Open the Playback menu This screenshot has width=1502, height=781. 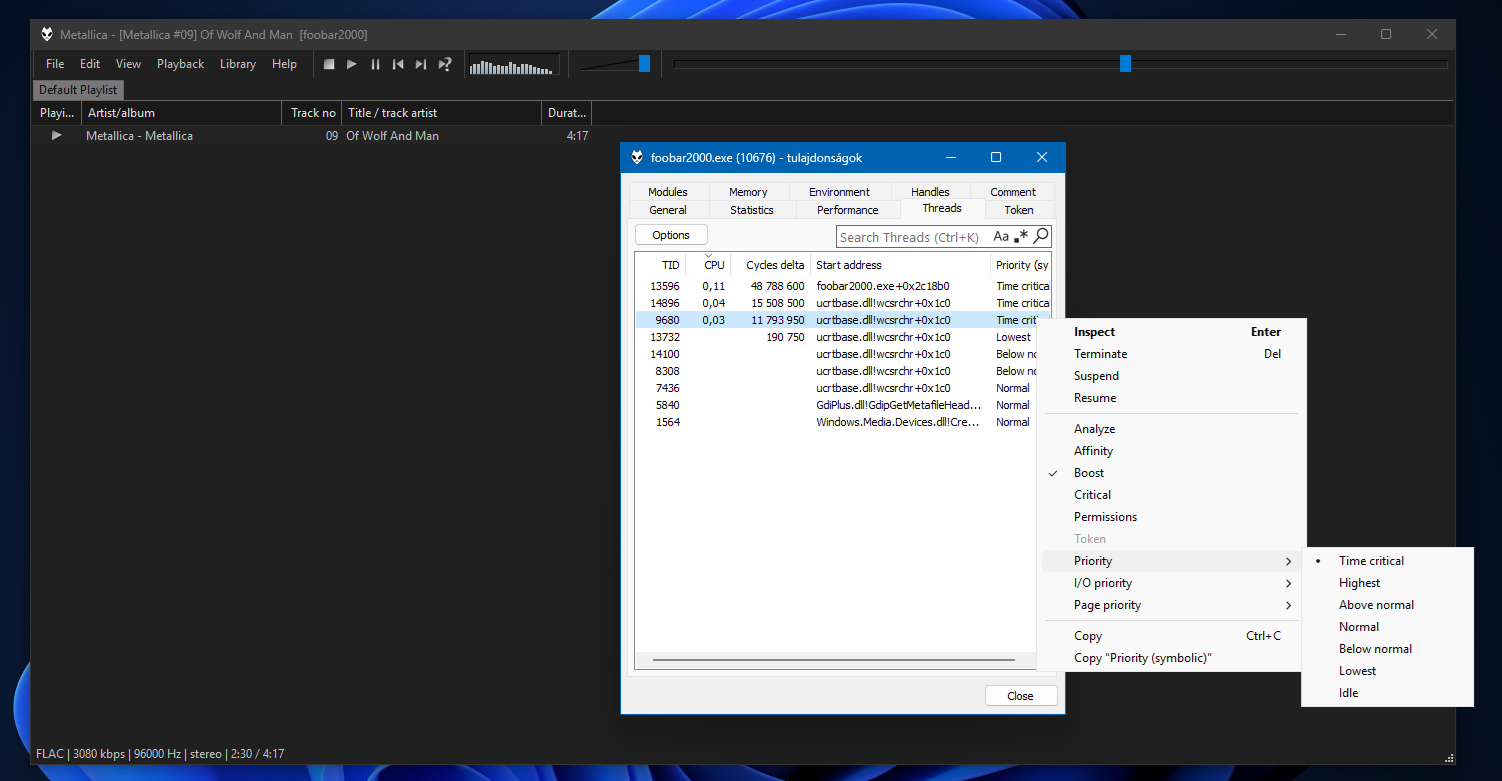(180, 64)
